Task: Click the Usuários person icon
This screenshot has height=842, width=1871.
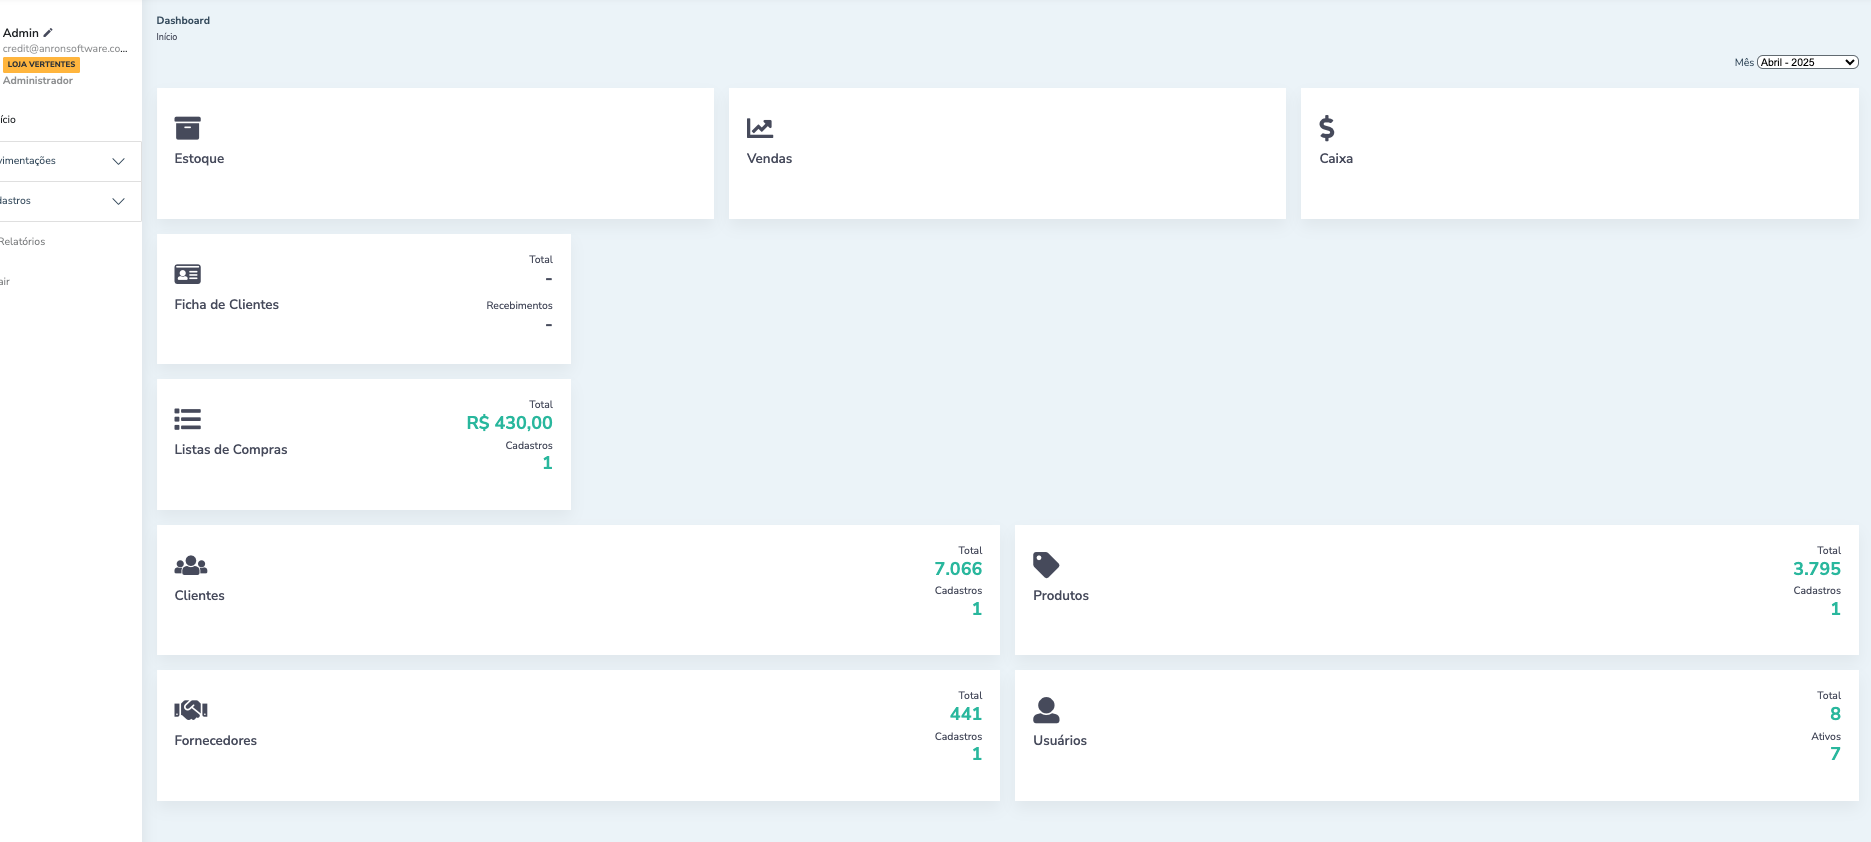Action: (x=1046, y=710)
